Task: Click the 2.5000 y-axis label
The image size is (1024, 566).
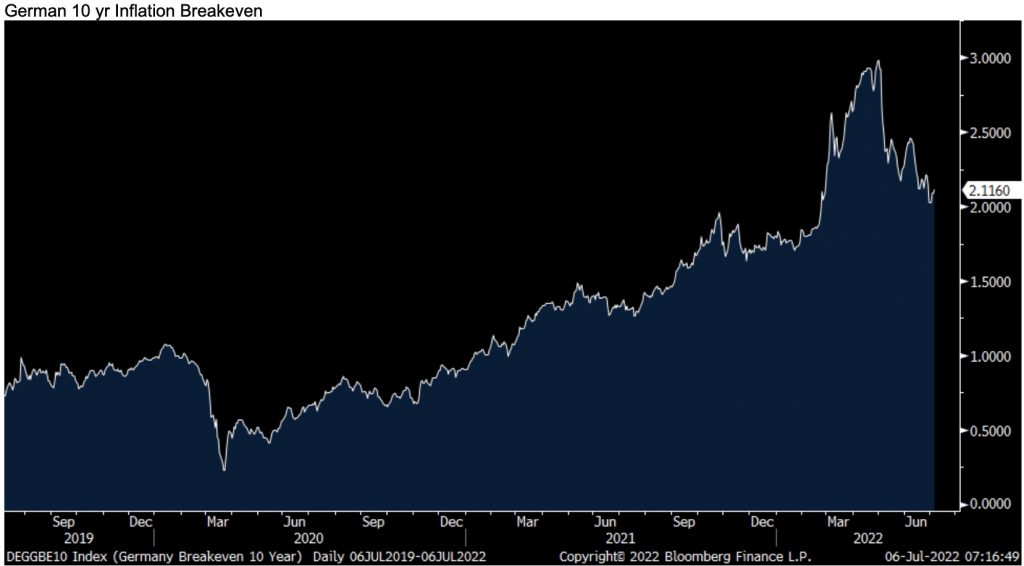Action: pyautogui.click(x=988, y=133)
